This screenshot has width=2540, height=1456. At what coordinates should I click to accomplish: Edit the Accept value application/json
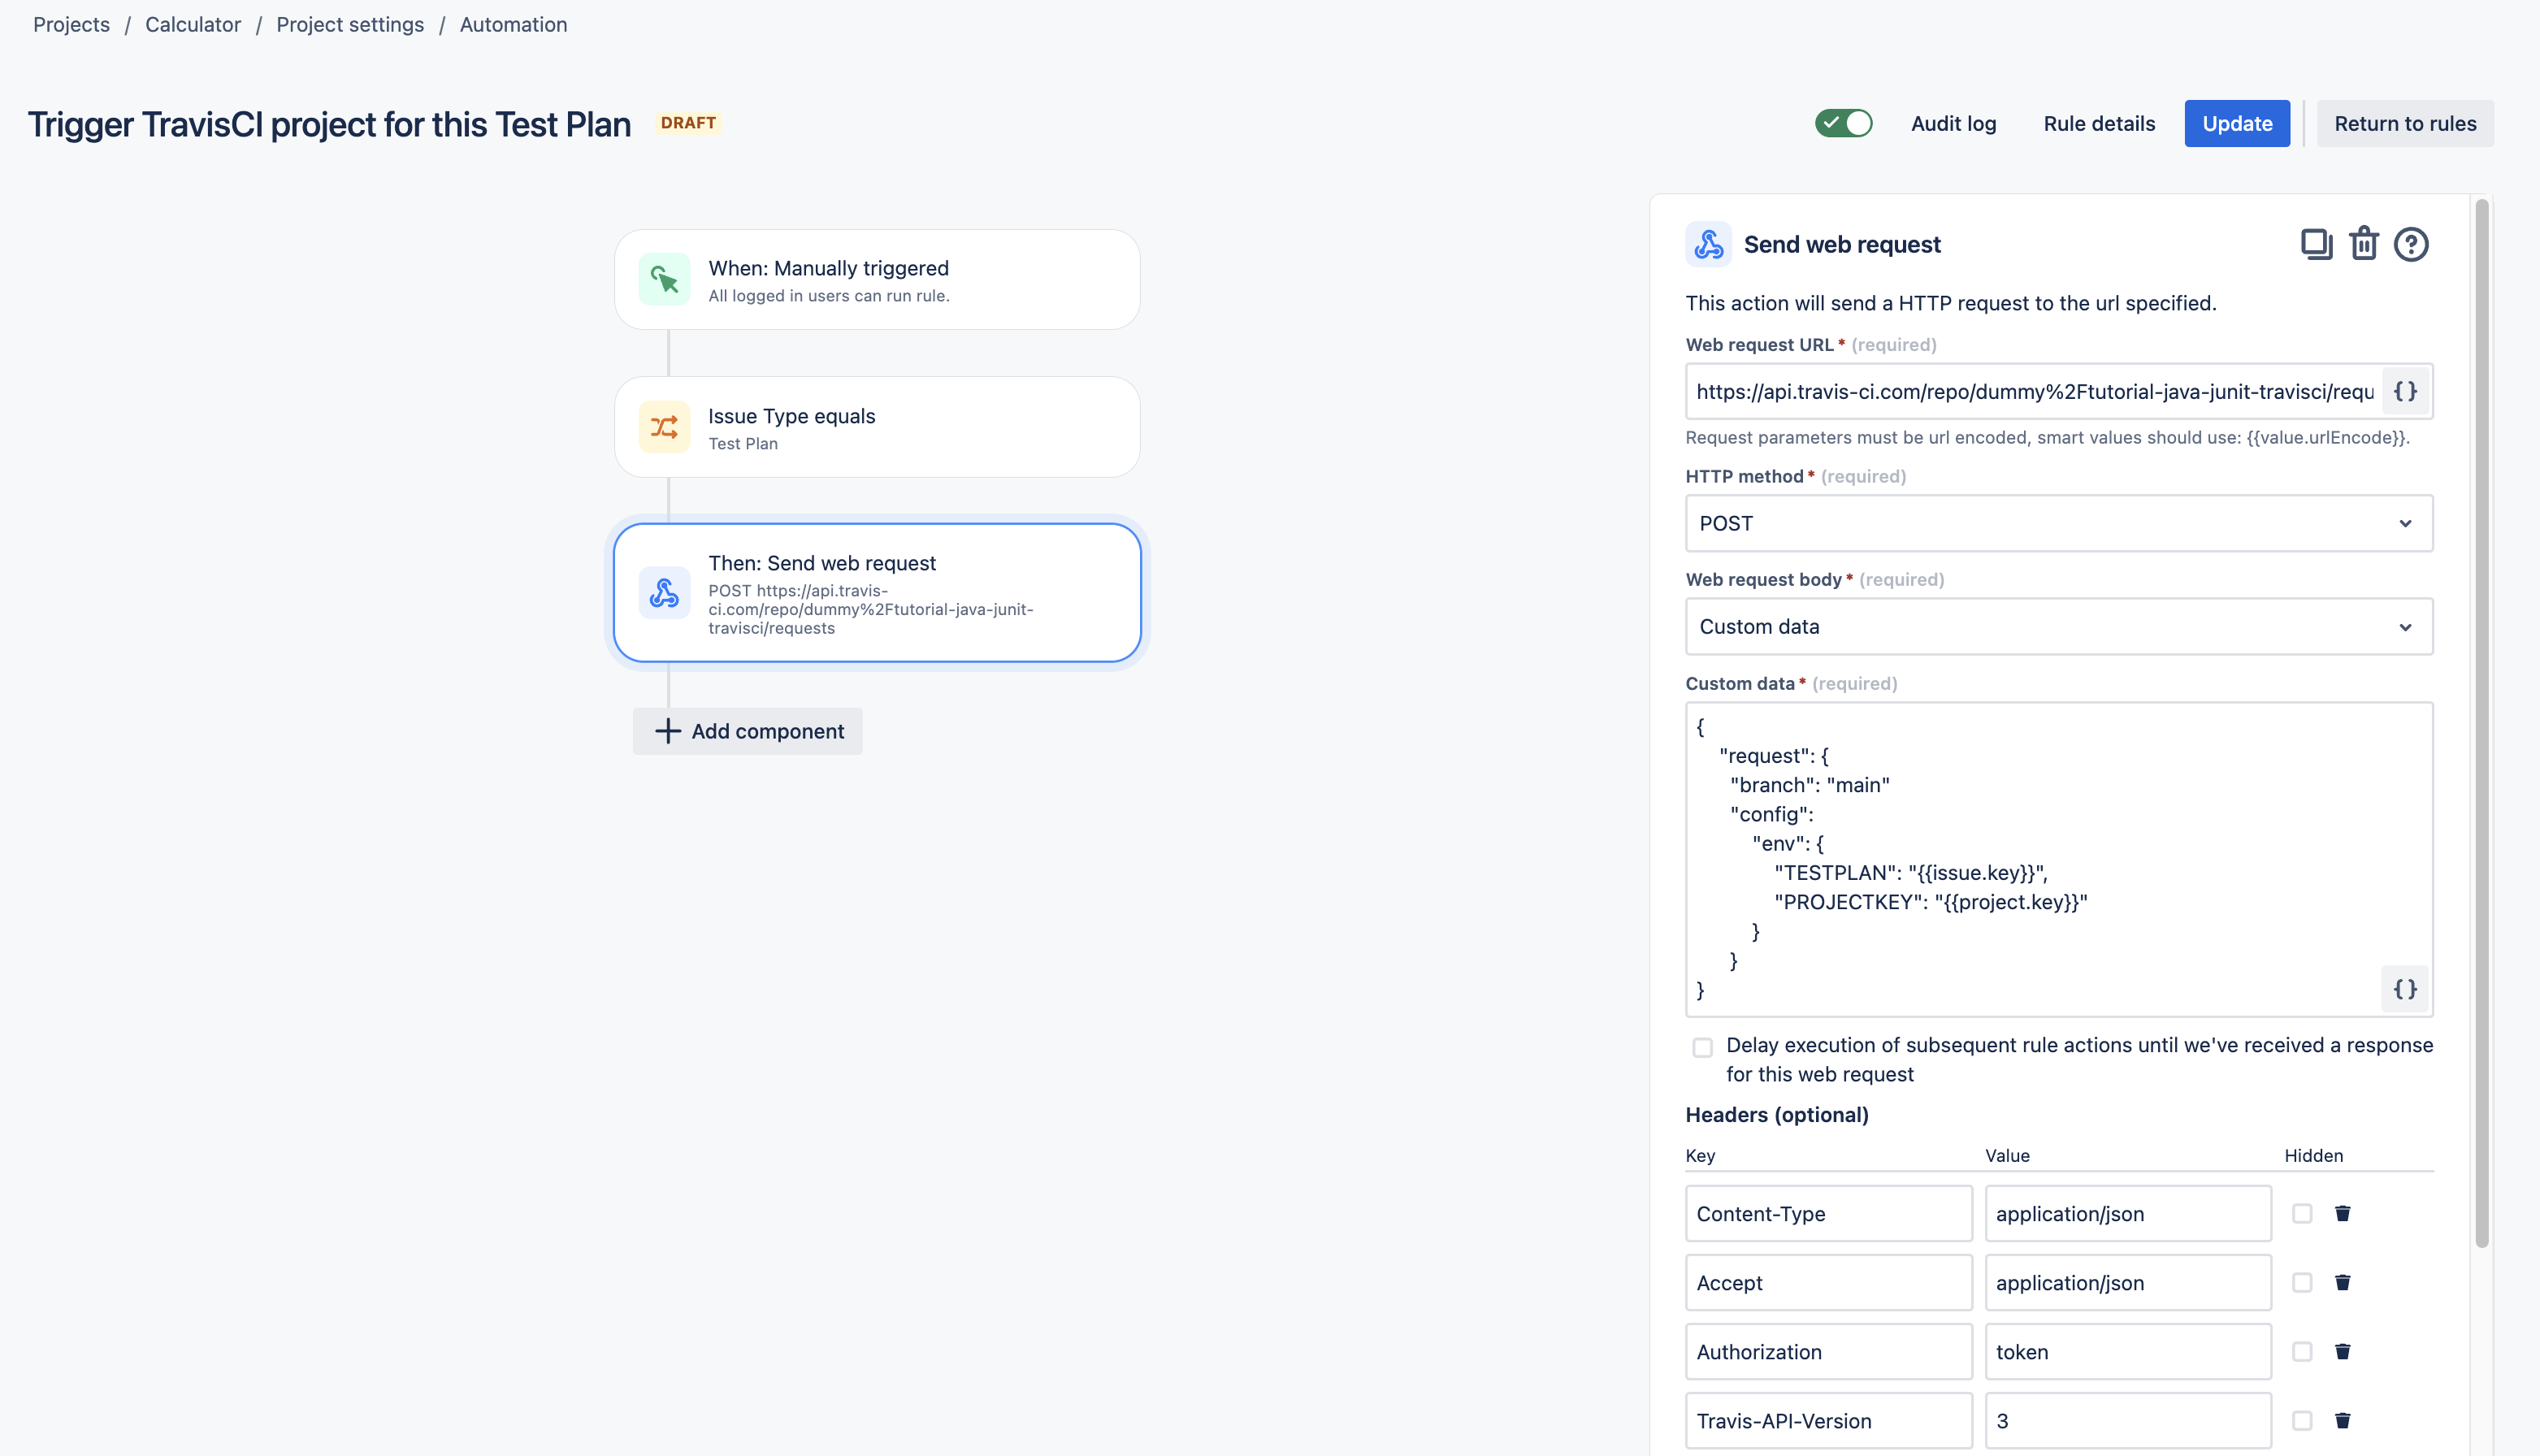click(x=2128, y=1282)
